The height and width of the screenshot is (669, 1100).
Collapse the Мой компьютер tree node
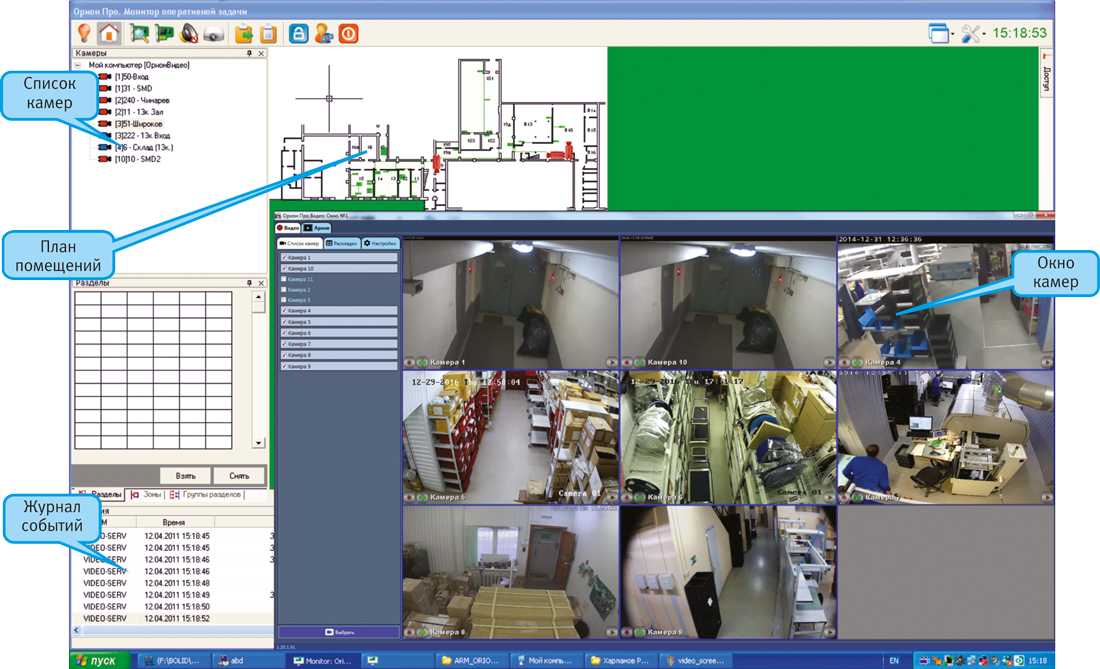point(78,65)
